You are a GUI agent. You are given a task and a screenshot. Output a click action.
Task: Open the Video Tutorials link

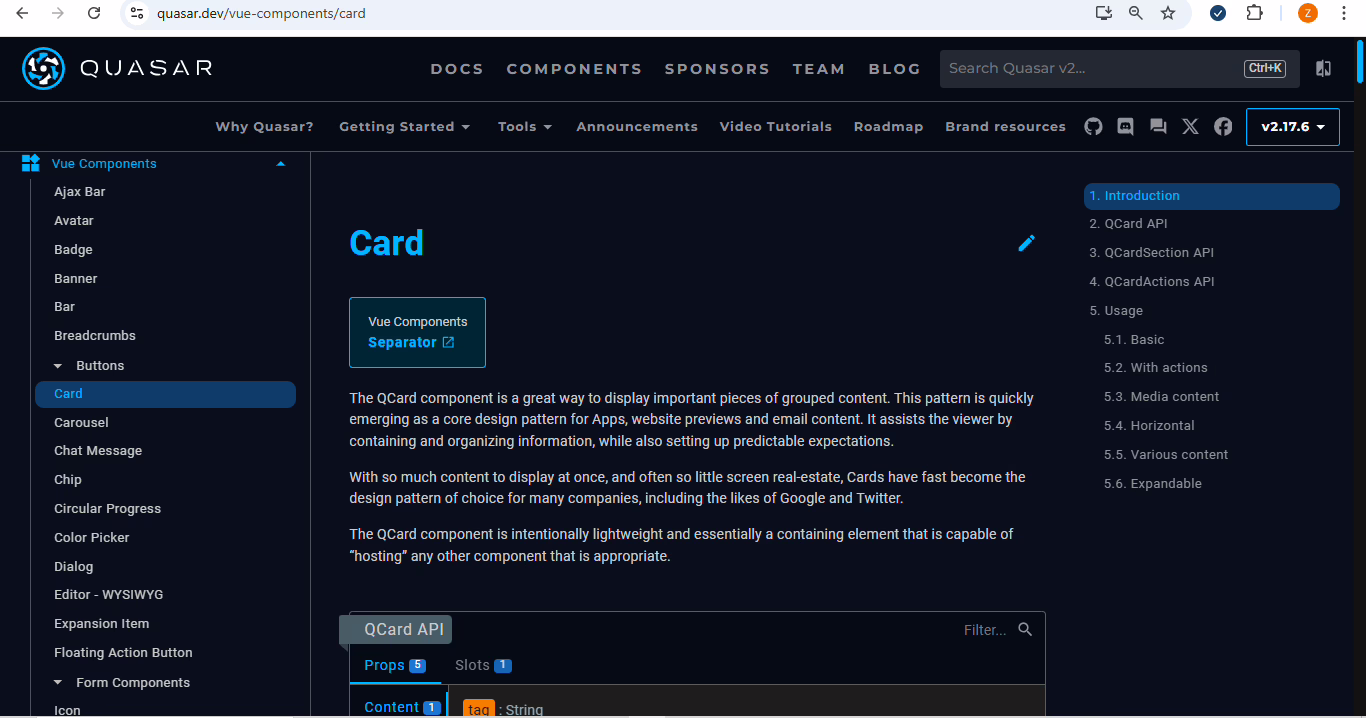coord(776,126)
